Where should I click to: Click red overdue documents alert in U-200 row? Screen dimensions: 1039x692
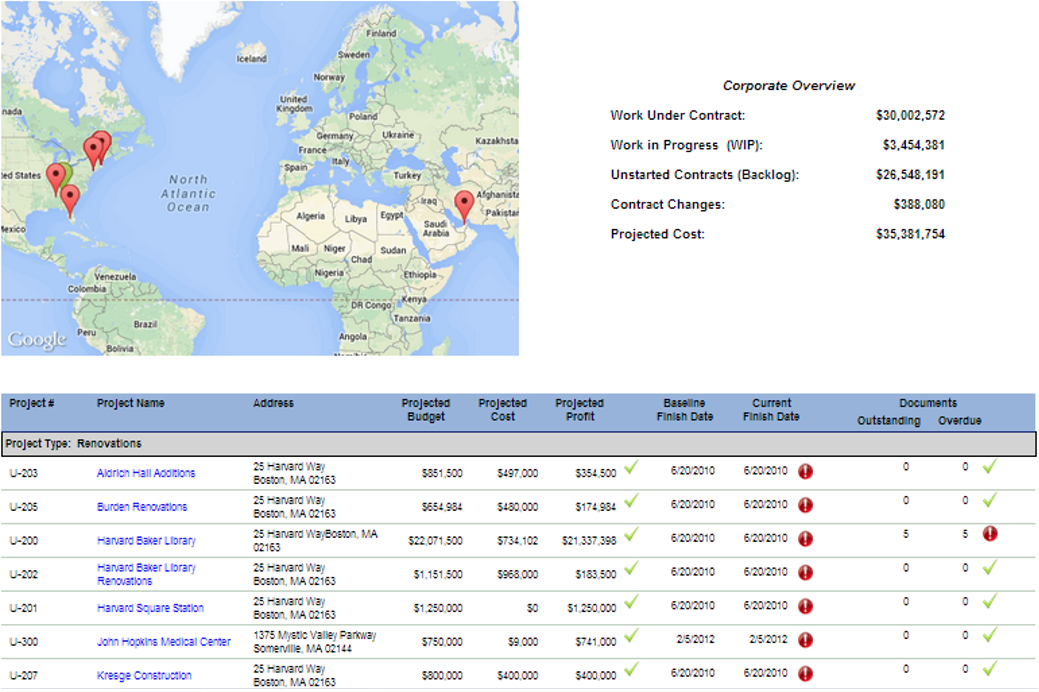pyautogui.click(x=990, y=534)
